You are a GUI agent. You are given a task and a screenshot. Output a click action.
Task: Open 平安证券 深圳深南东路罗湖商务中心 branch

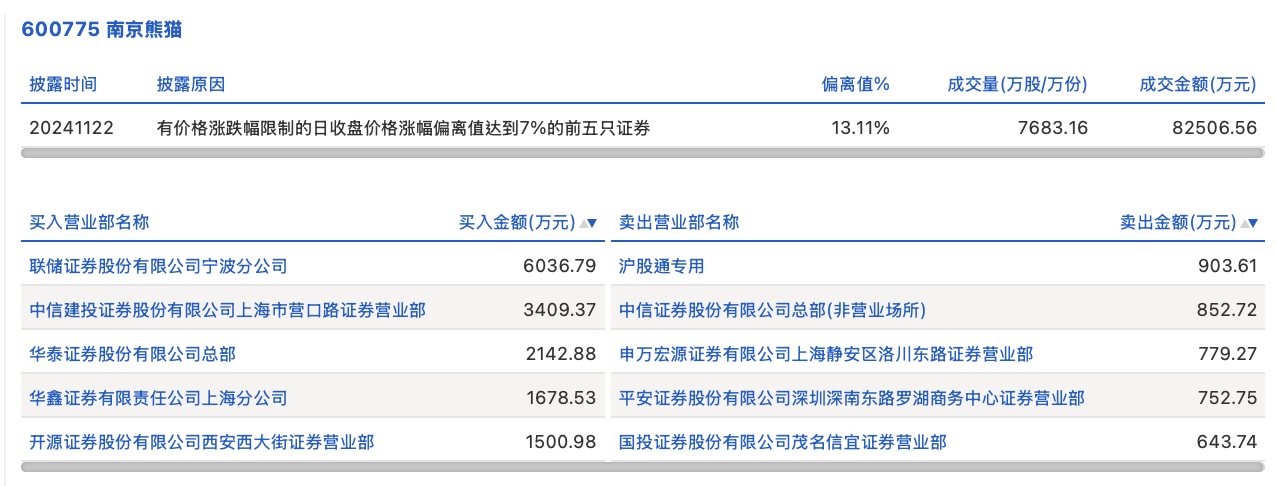point(852,398)
